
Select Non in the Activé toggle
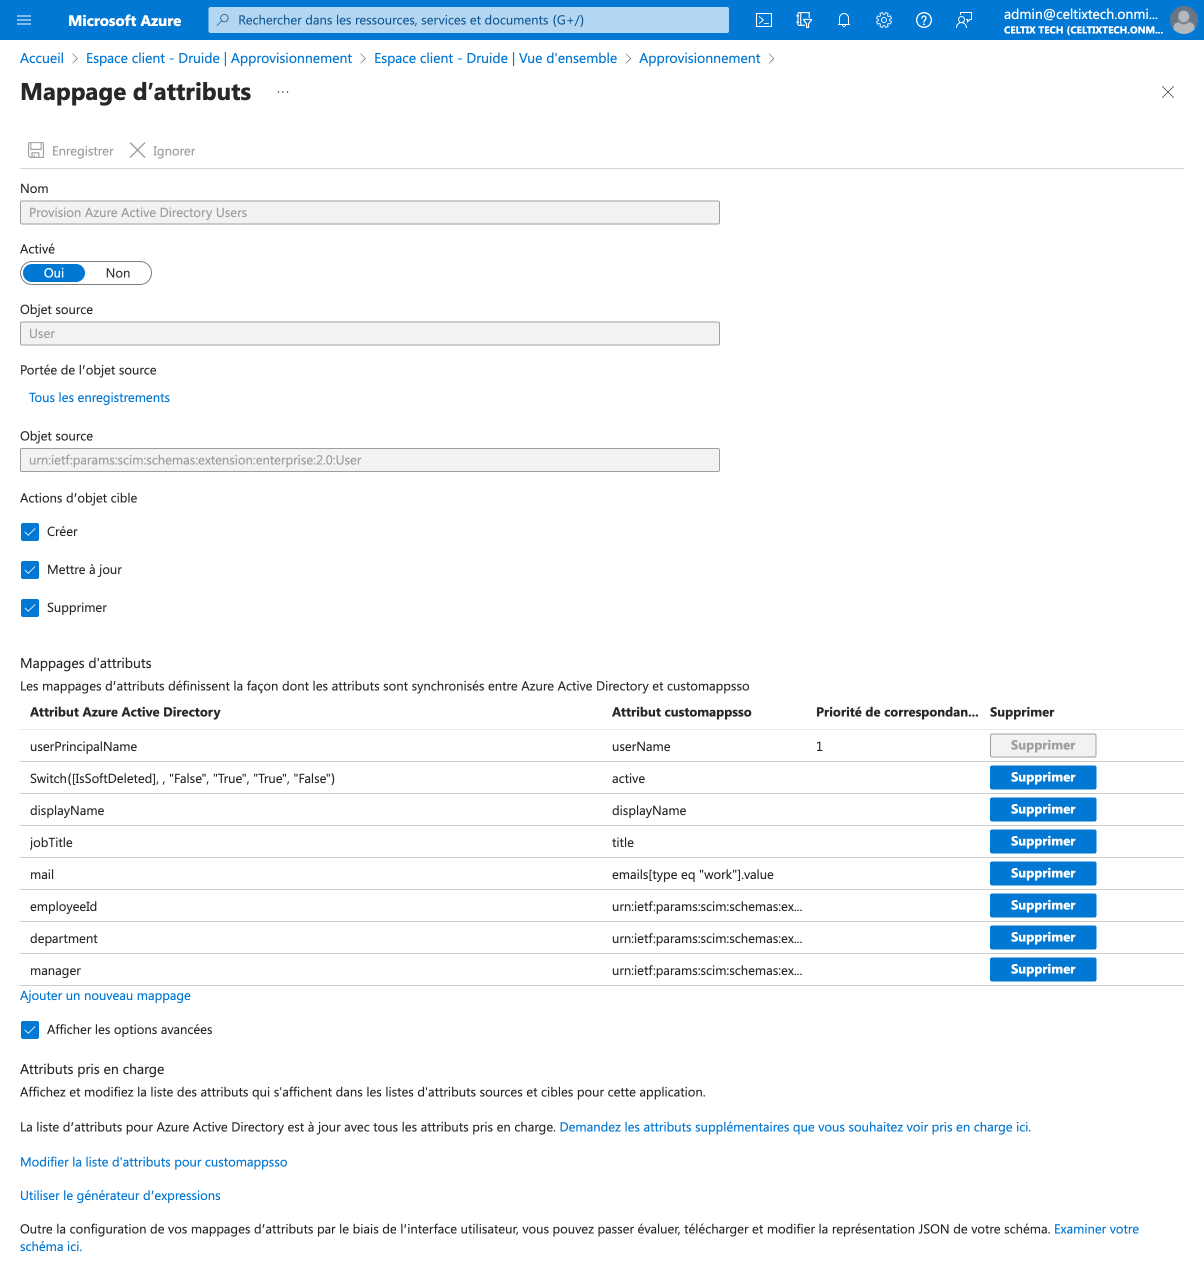click(x=118, y=273)
